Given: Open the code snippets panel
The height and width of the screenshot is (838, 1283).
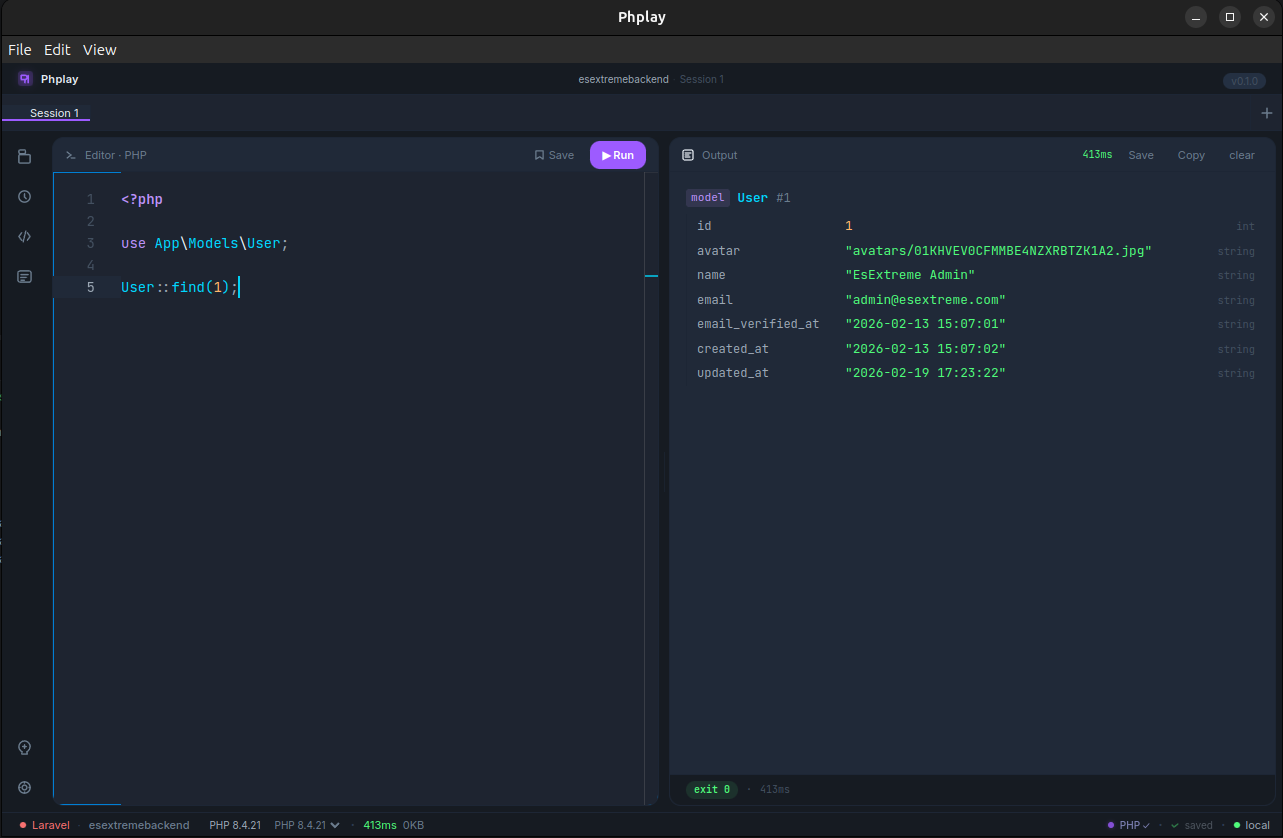Looking at the screenshot, I should [25, 237].
